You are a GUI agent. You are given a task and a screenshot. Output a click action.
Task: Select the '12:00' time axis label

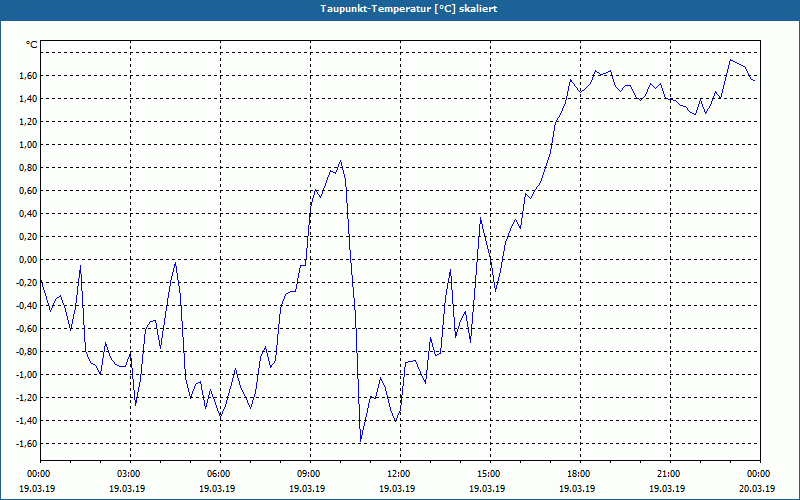pos(400,474)
